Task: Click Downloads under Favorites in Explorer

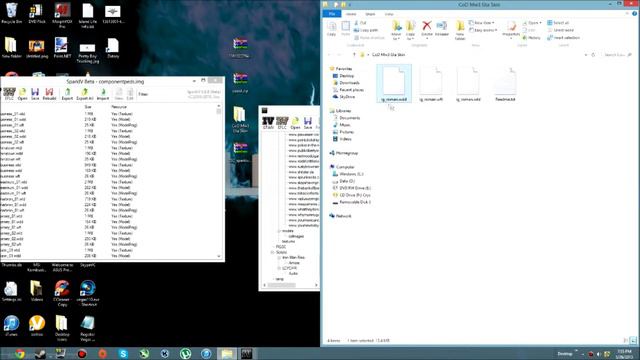Action: click(346, 83)
